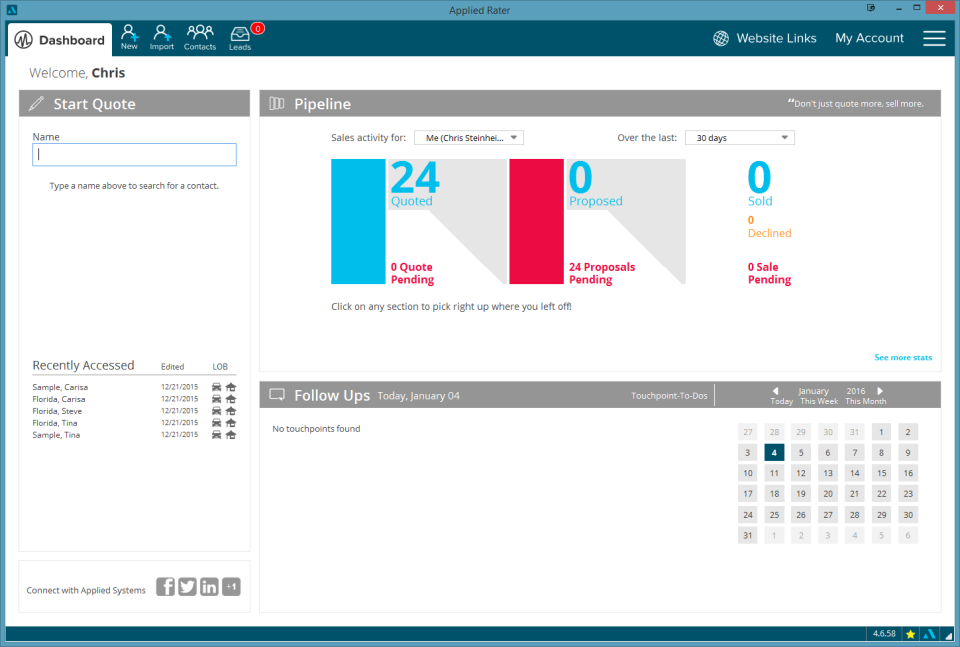Viewport: 960px width, 647px height.
Task: Click auto icon for Florida, Carisa
Action: coord(217,398)
